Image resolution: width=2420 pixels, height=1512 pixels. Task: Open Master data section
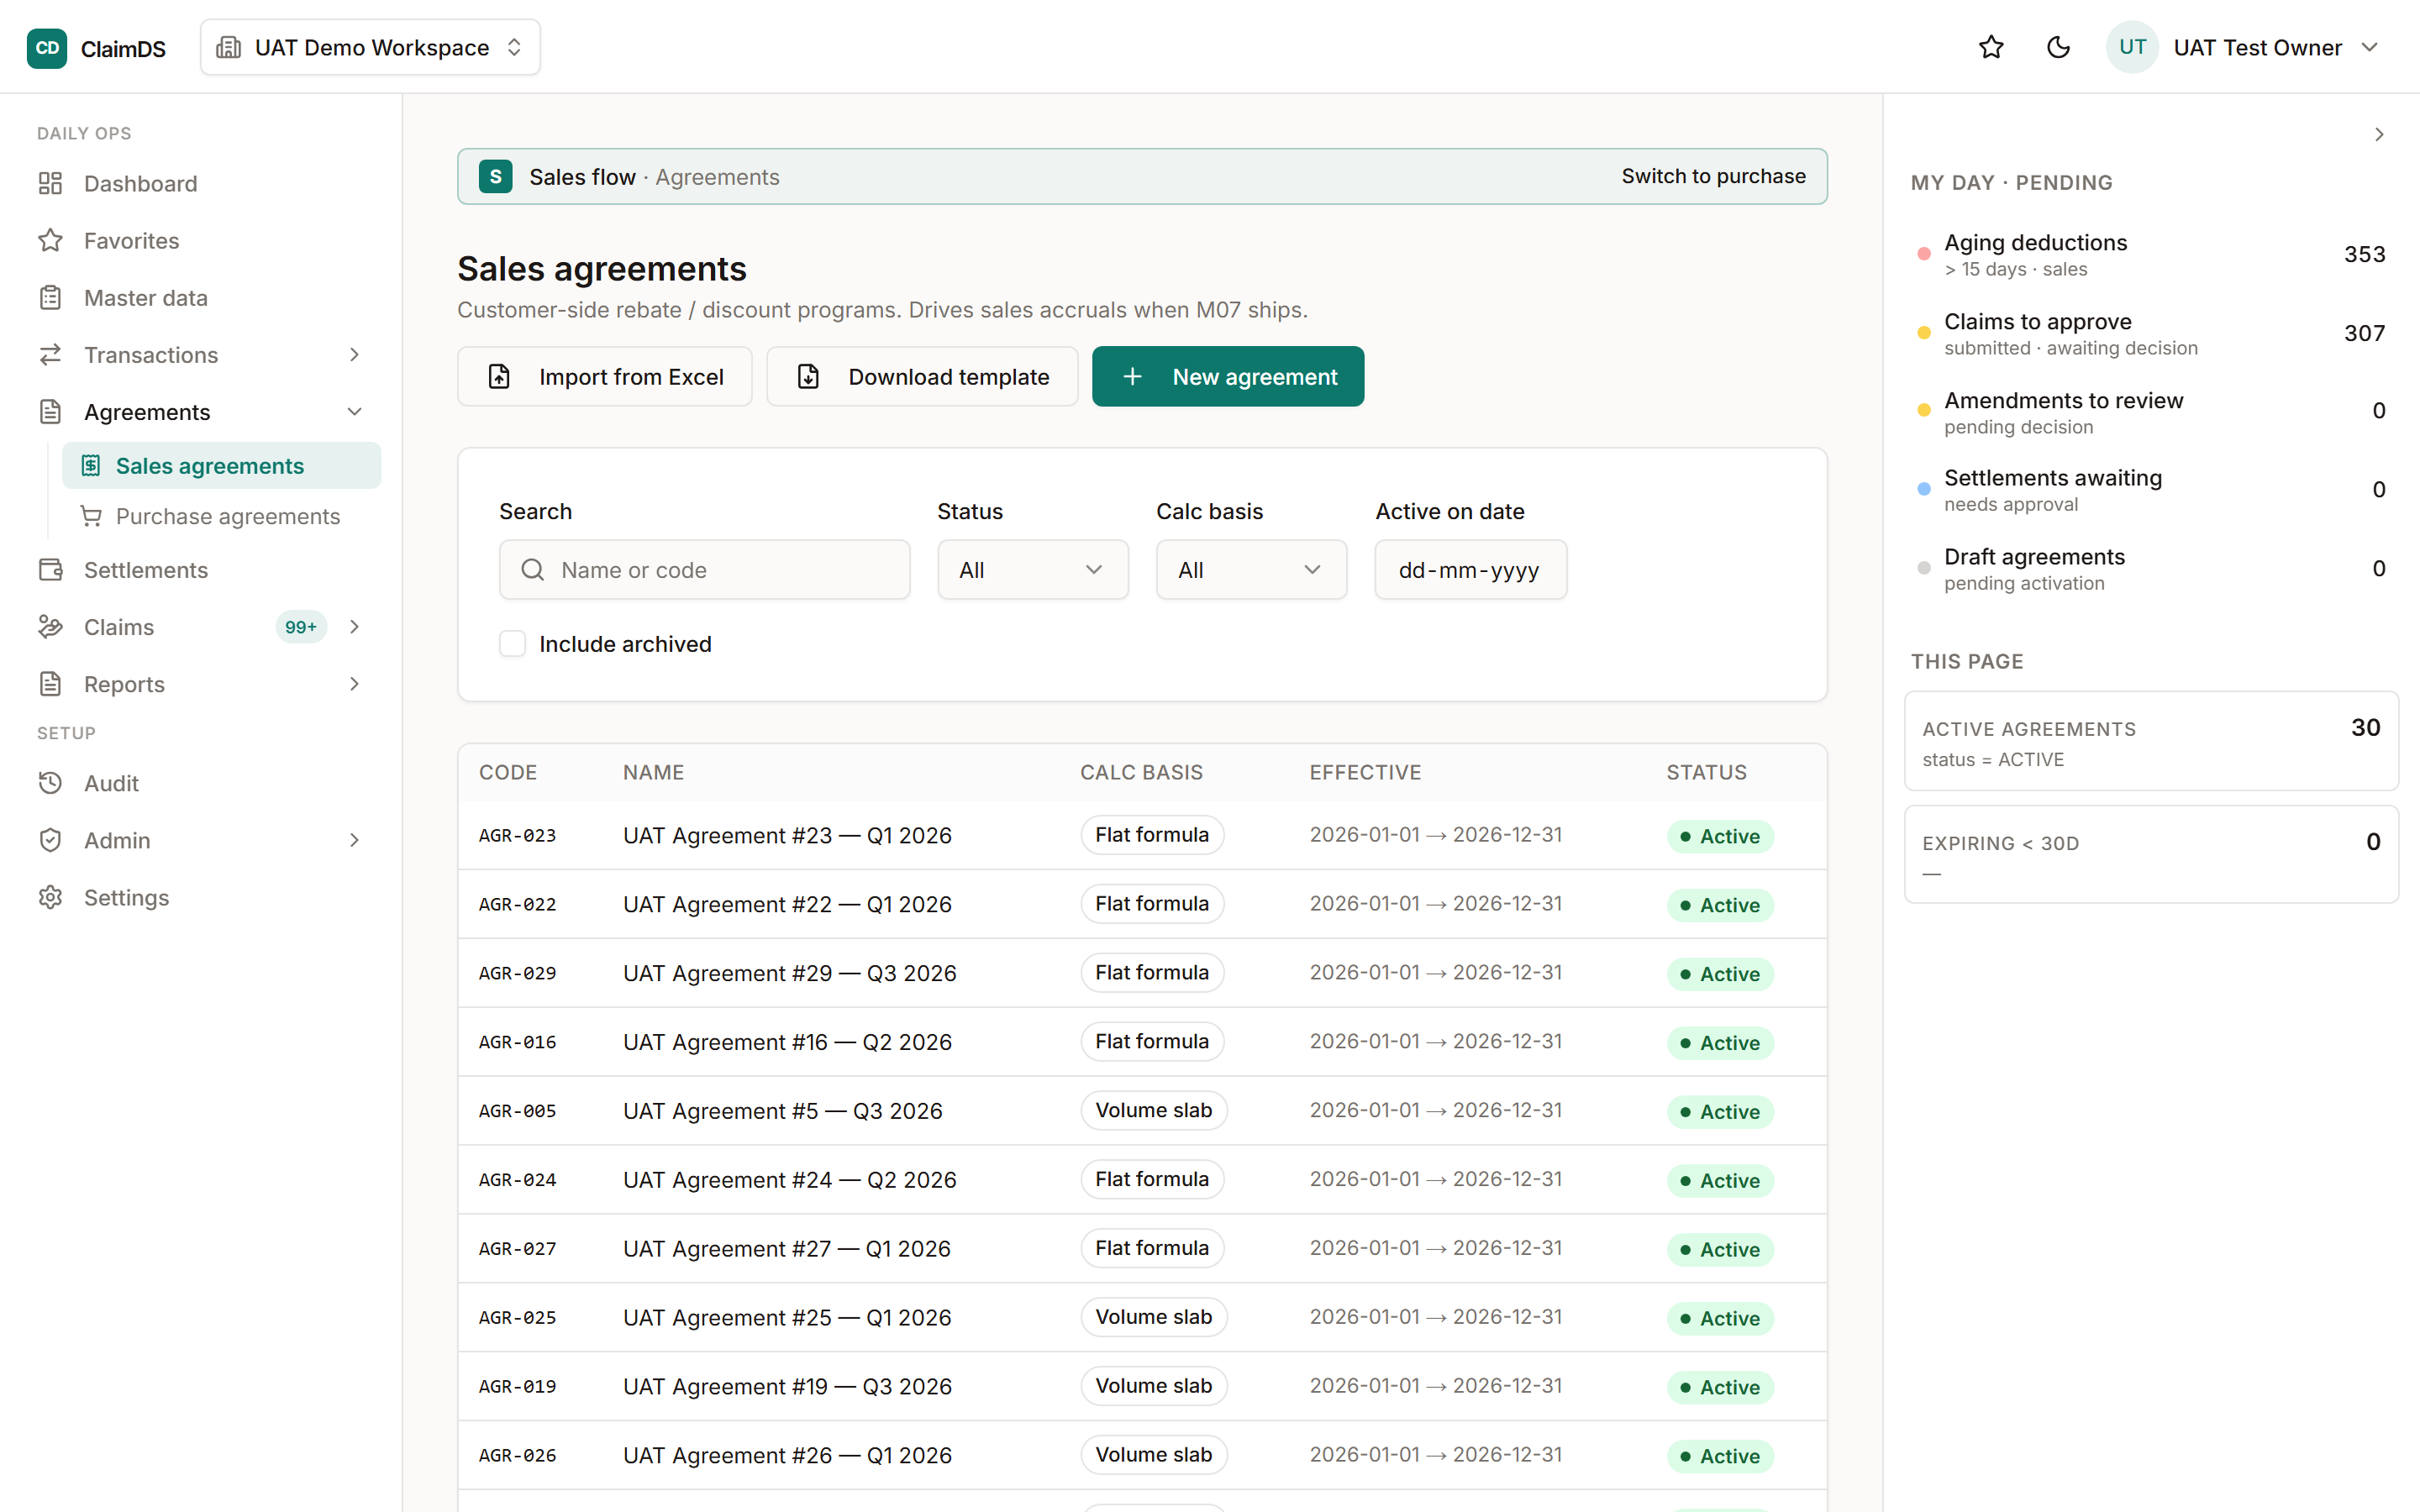click(200, 297)
